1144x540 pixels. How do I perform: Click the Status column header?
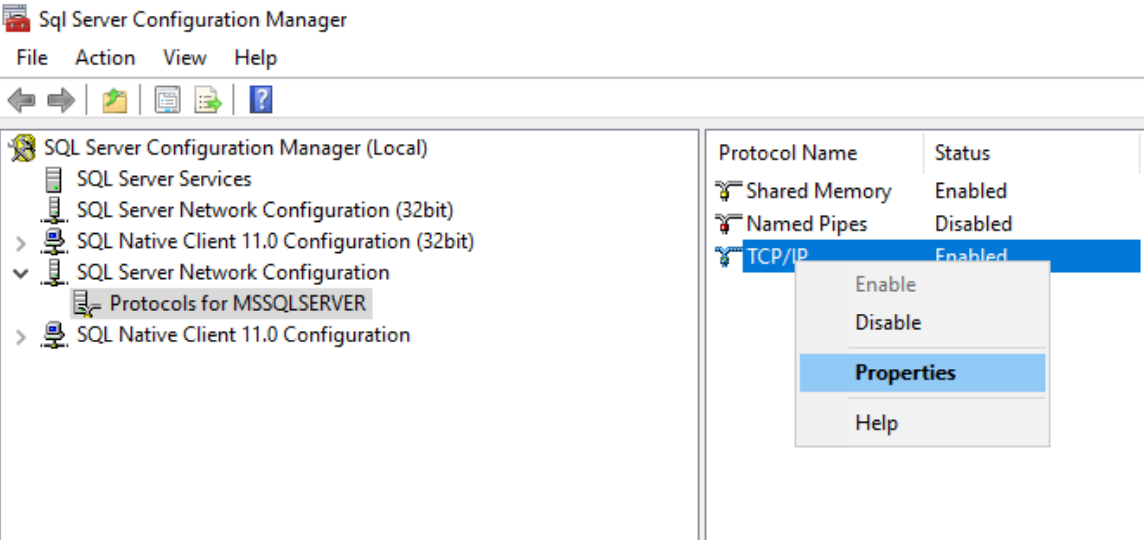pyautogui.click(x=962, y=153)
